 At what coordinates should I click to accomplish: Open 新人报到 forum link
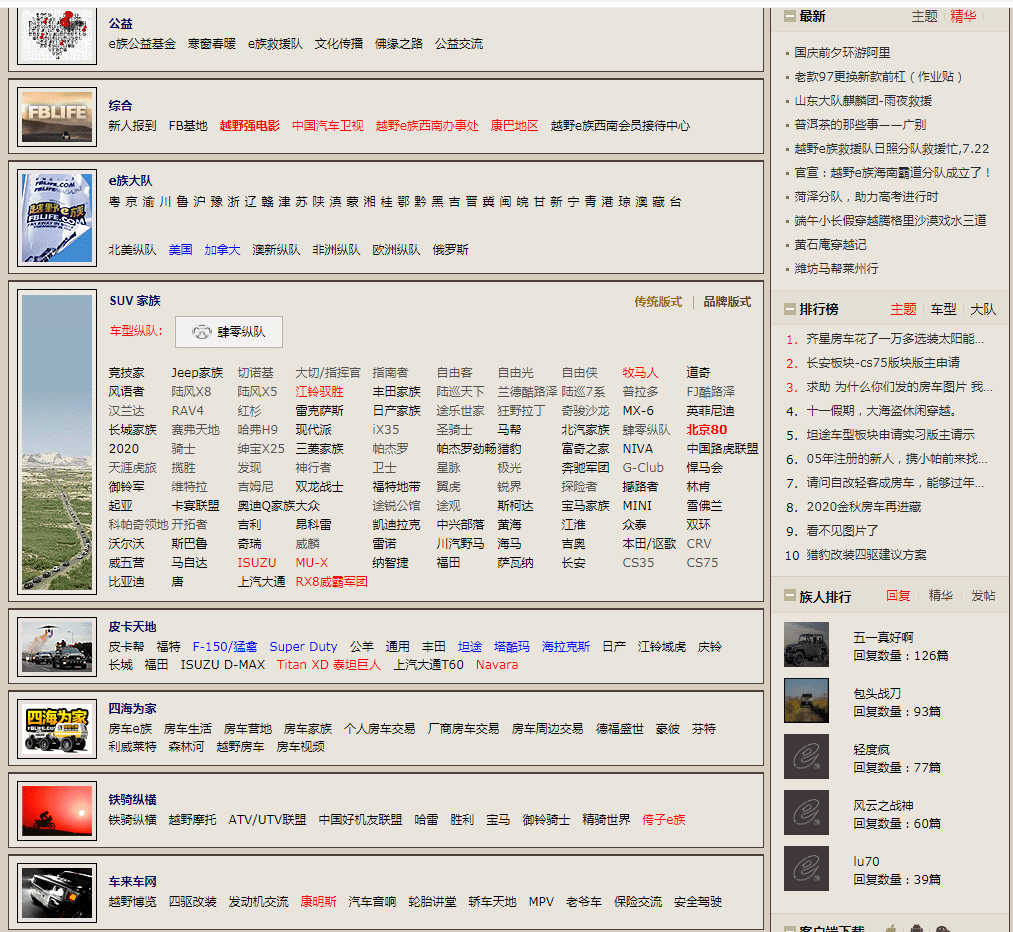[132, 126]
